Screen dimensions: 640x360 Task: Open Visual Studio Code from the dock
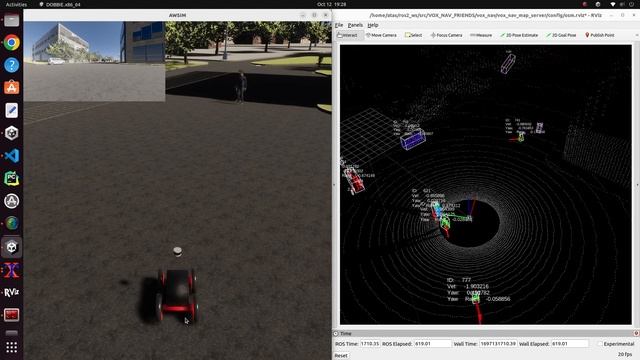11,156
